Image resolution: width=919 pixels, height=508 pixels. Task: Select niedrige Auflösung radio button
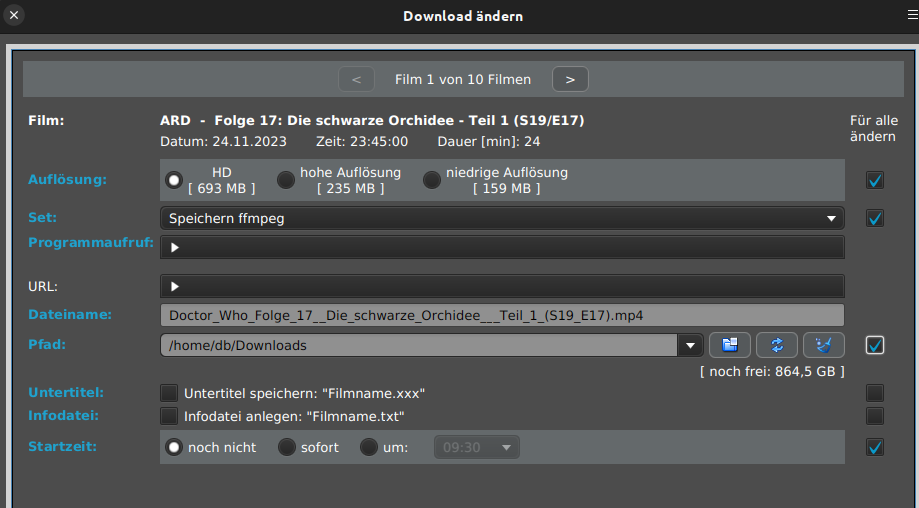click(x=432, y=180)
